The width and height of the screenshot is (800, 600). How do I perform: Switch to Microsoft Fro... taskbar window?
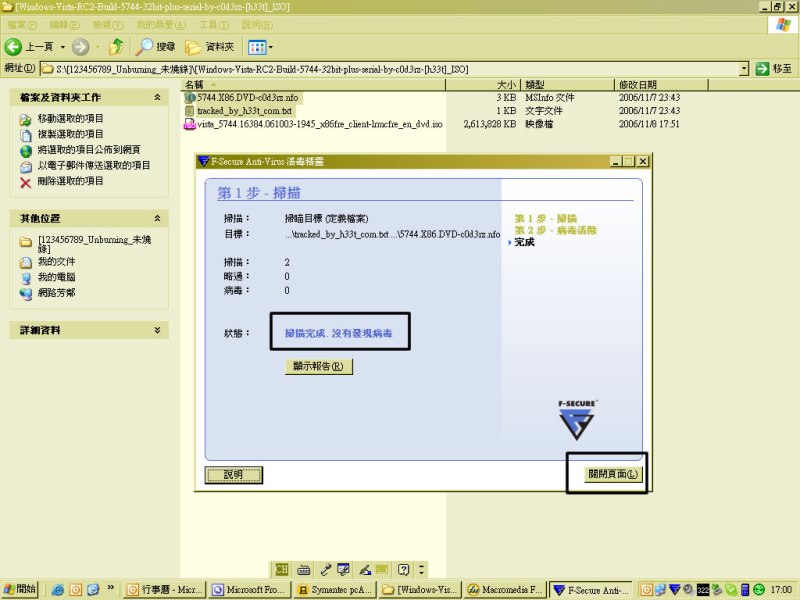251,590
